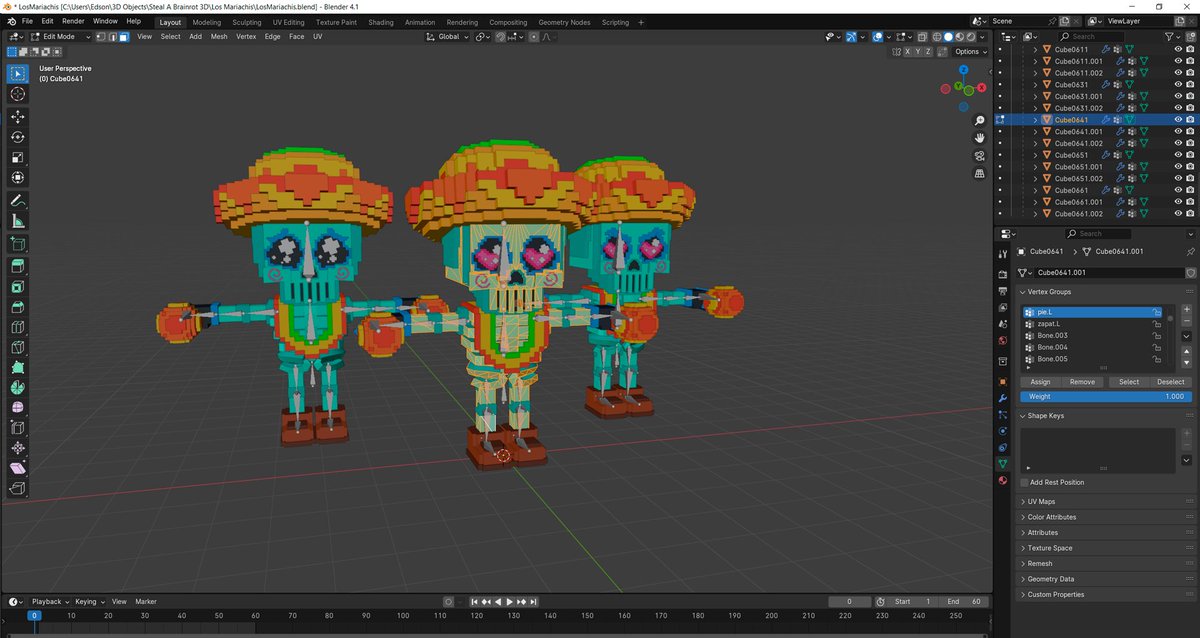Select the Poly Build tool
1200x638 pixels.
(18, 367)
